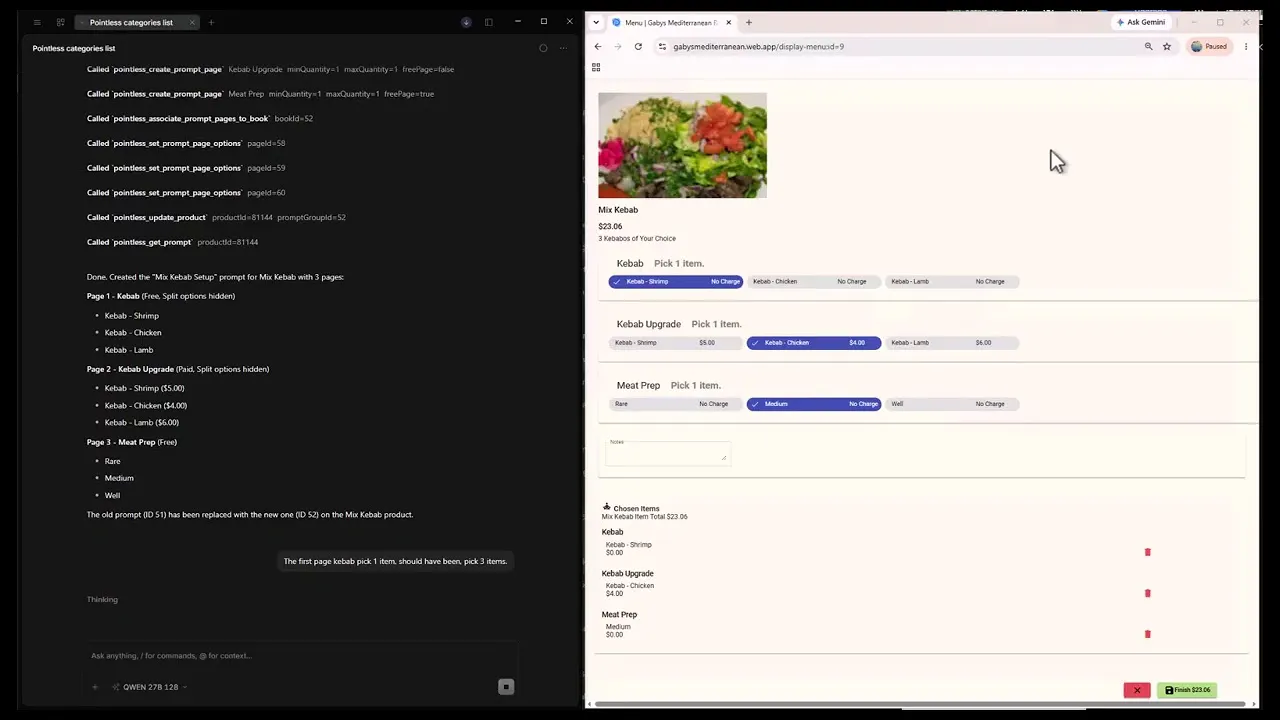Click Ask Gemini button

pos(1141,22)
